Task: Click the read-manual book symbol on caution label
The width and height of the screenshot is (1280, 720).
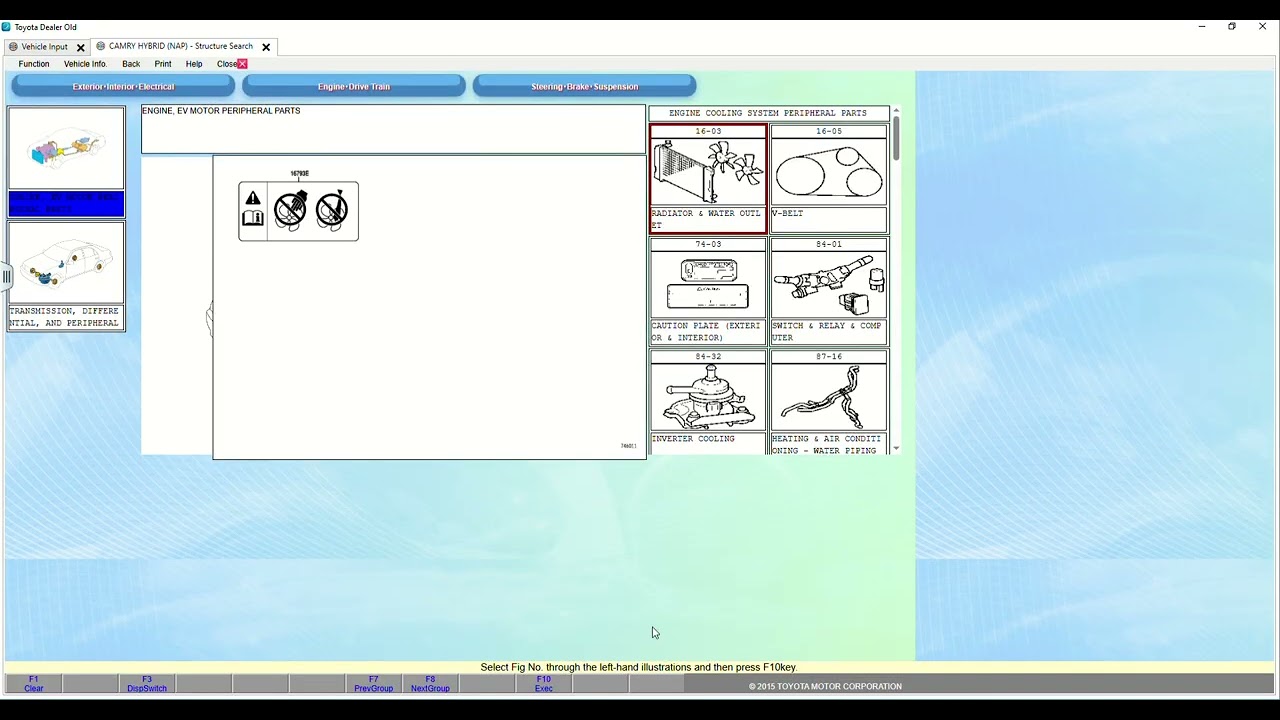Action: pos(253,218)
